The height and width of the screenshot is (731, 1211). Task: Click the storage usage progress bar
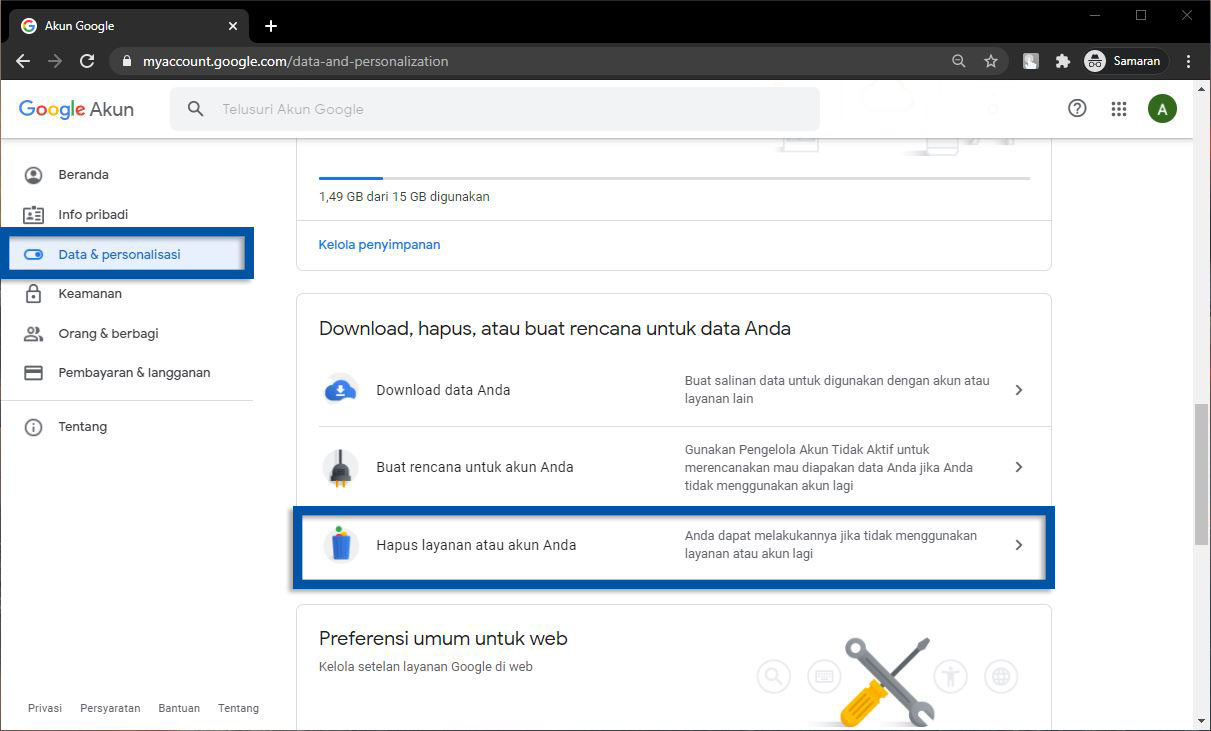pos(673,178)
